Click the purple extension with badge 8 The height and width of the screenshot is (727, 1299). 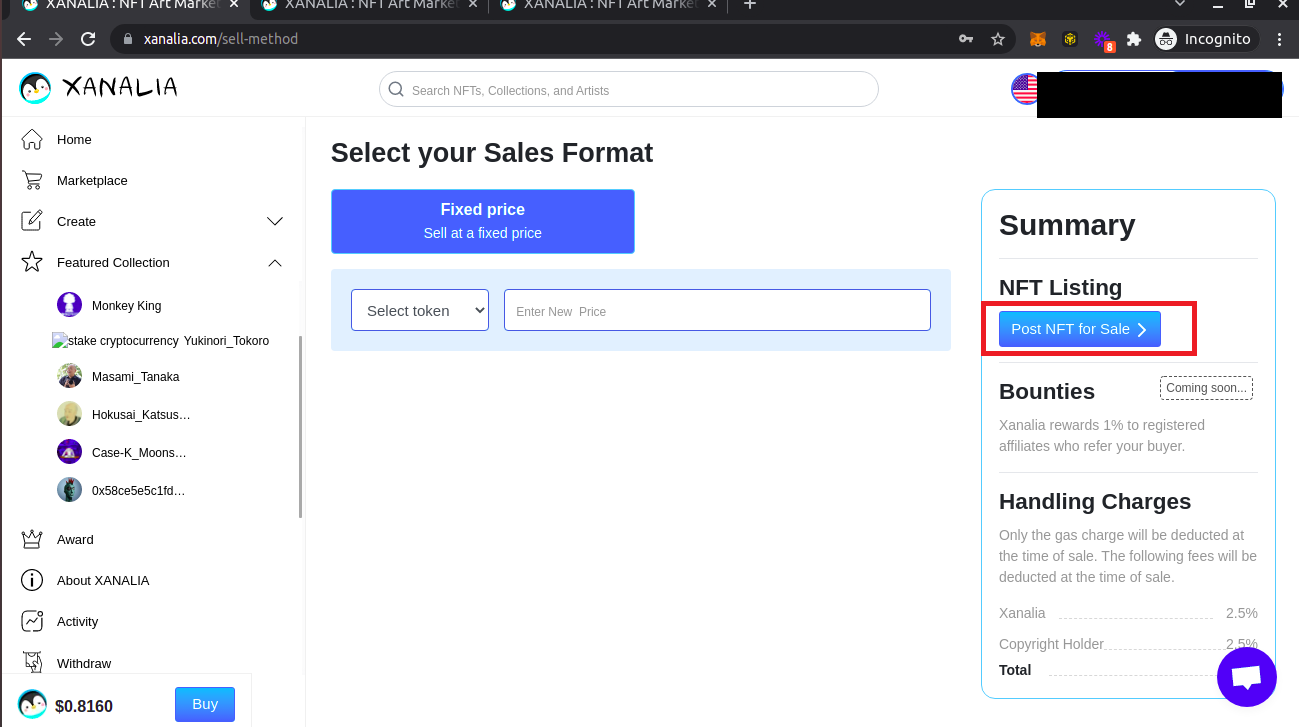click(1102, 40)
